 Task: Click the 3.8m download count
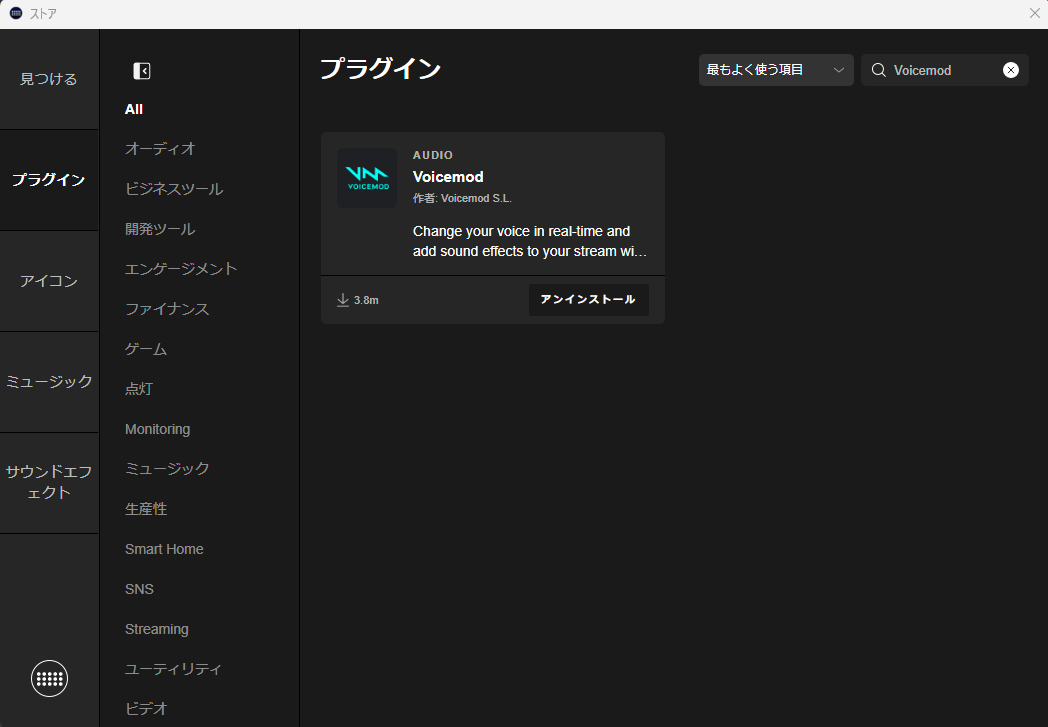(366, 301)
